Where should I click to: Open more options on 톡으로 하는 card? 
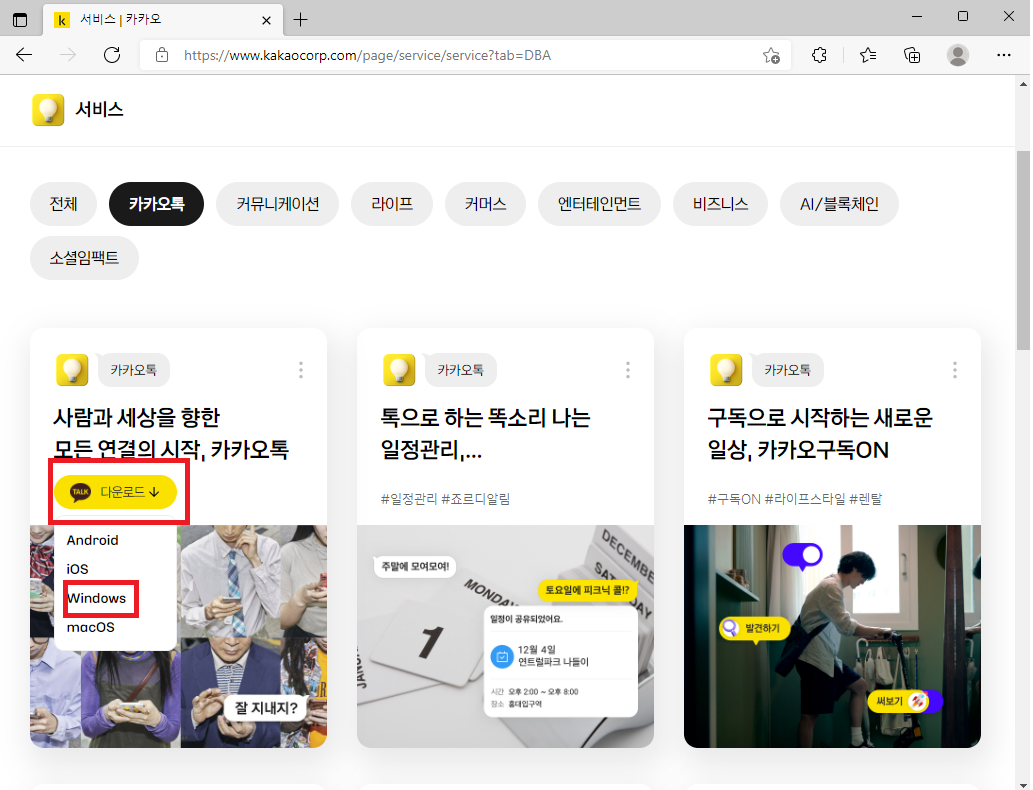628,370
